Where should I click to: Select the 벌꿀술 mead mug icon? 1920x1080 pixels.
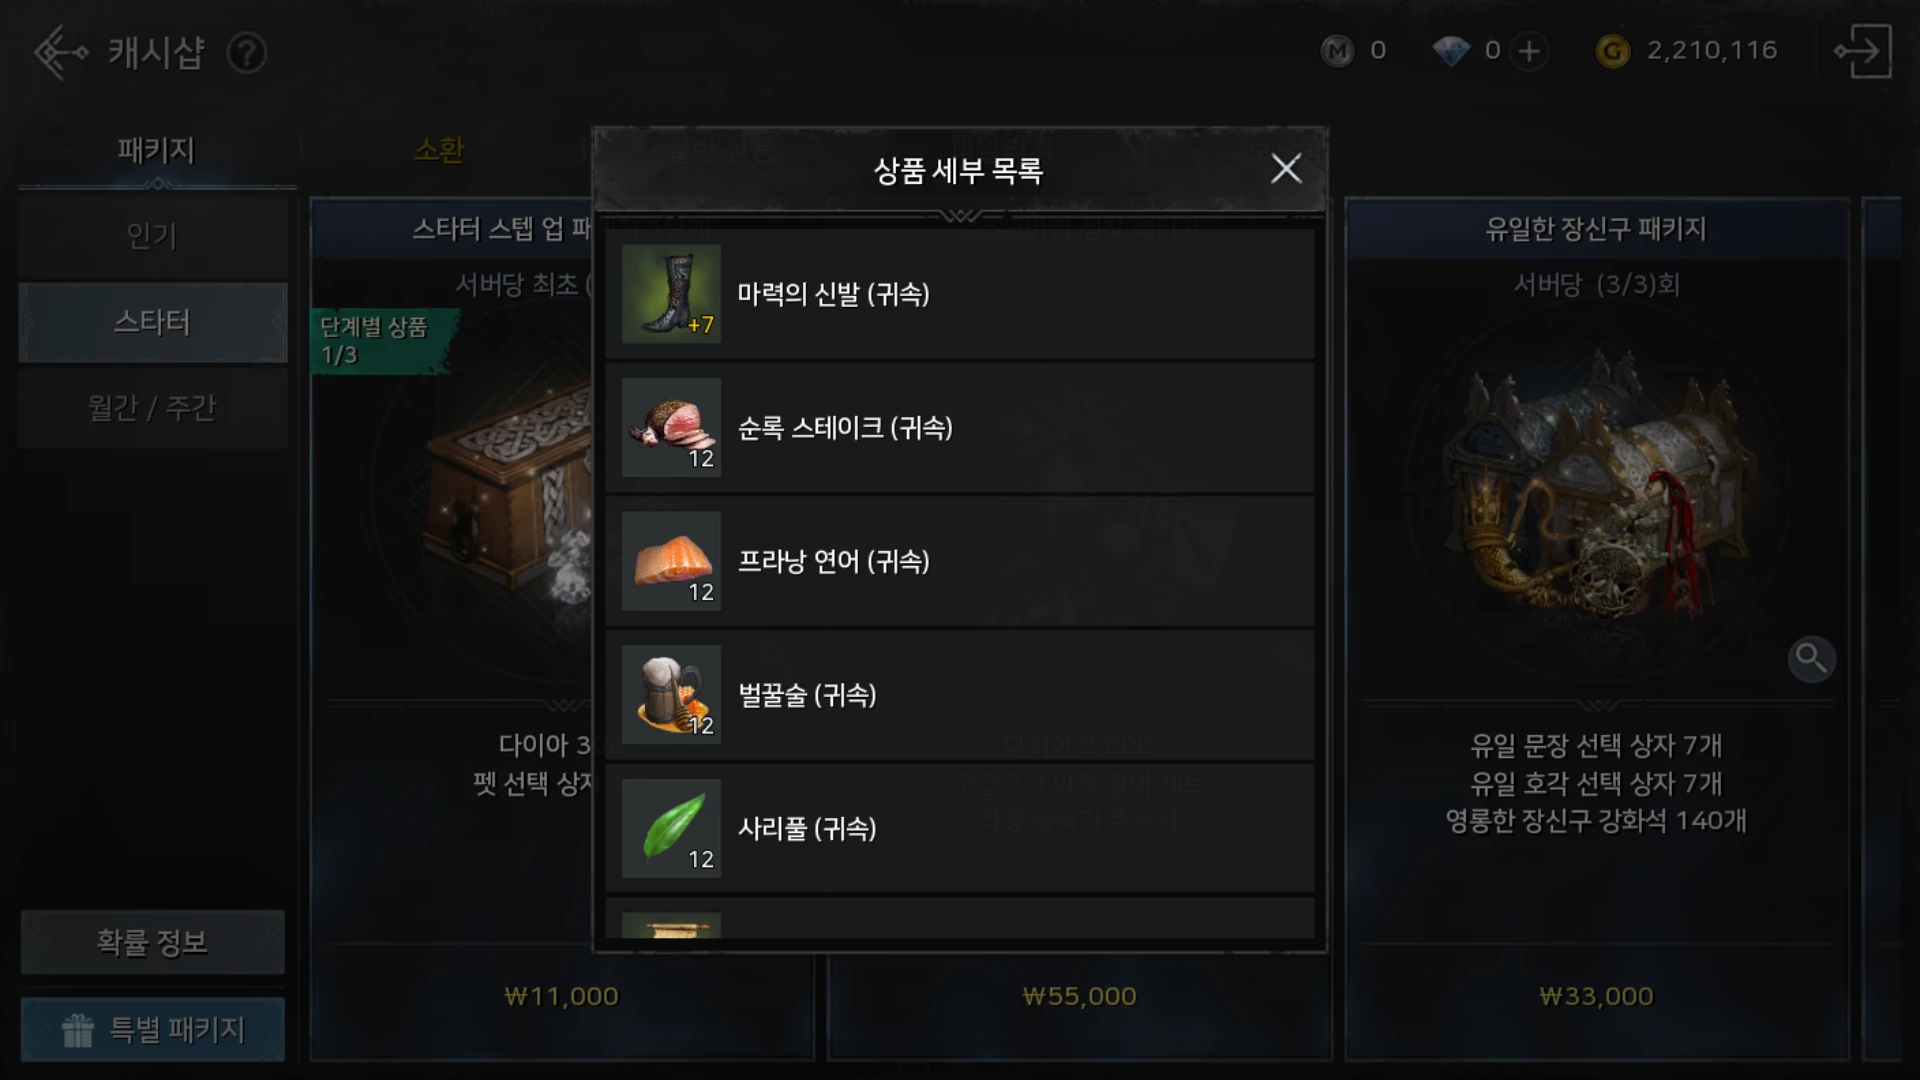tap(671, 694)
